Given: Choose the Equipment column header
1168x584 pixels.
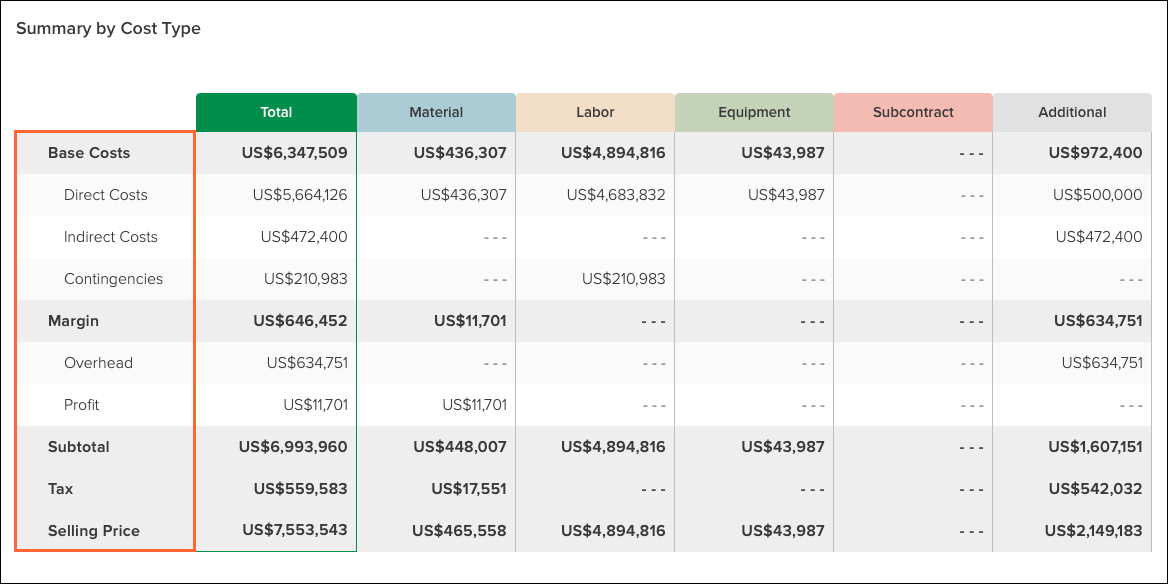Looking at the screenshot, I should coord(754,112).
